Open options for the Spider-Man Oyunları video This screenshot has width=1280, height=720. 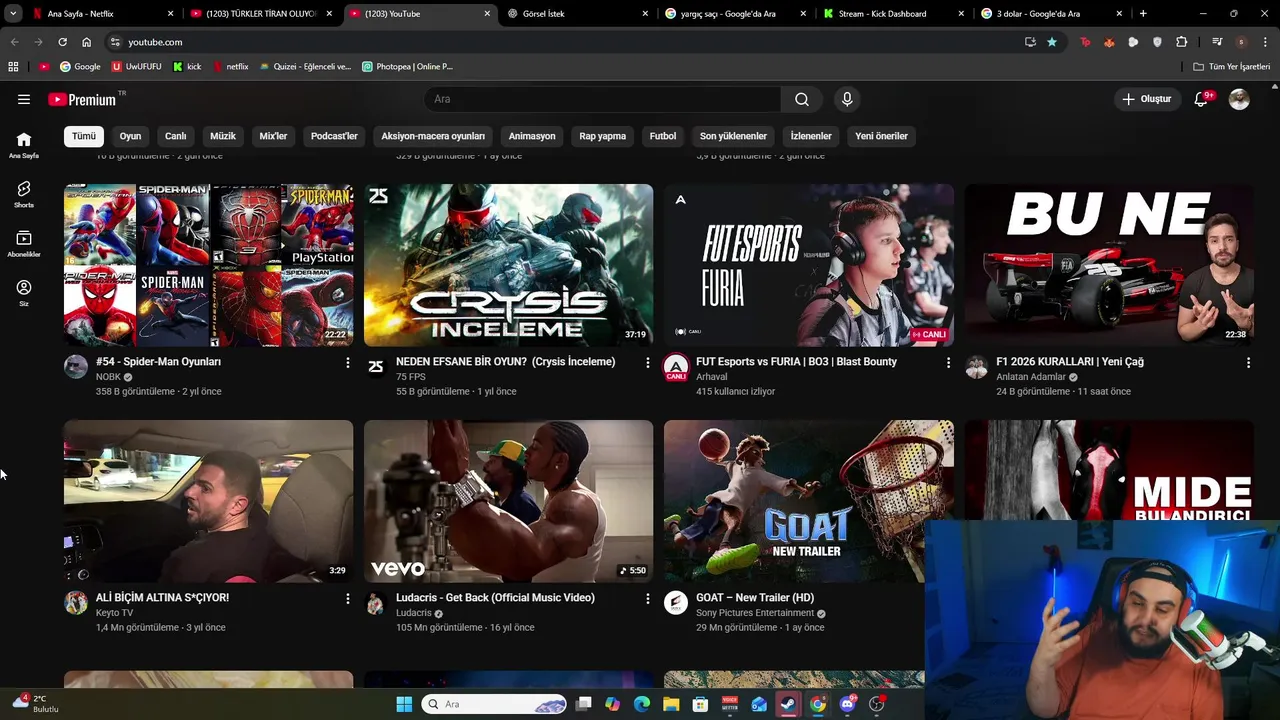click(348, 362)
